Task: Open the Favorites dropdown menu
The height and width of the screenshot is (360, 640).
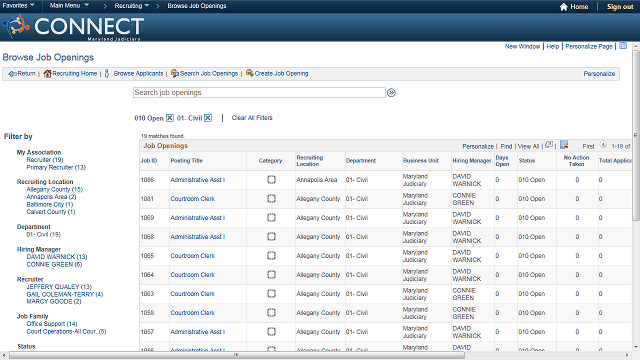Action: [19, 5]
